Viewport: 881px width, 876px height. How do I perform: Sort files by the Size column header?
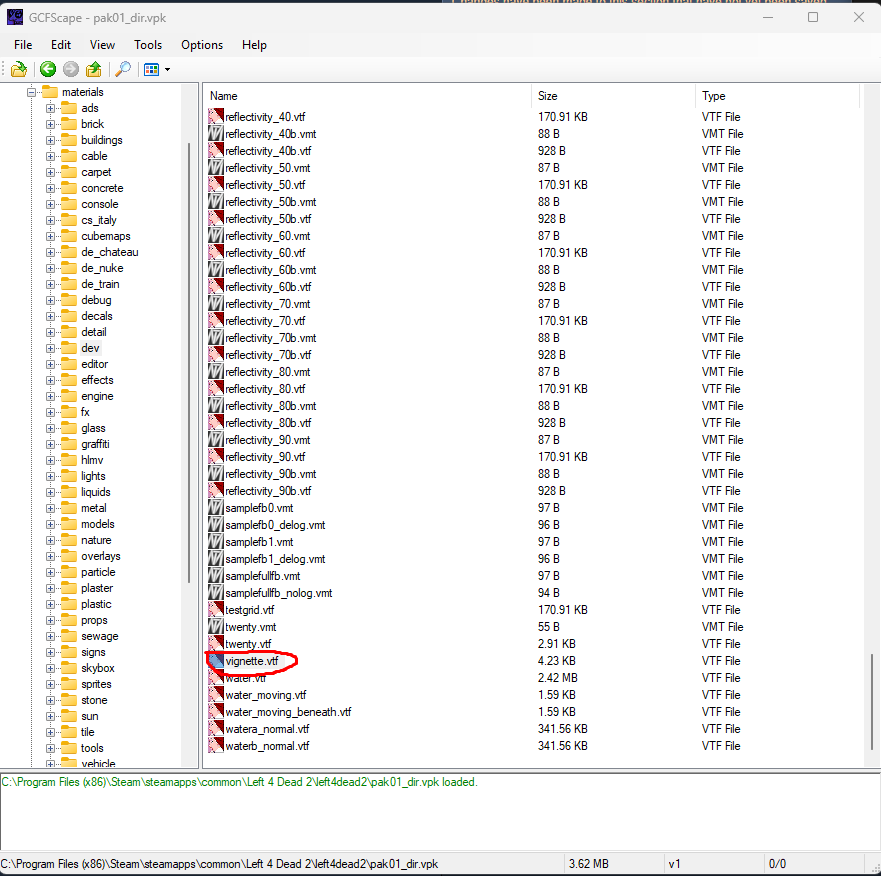614,96
